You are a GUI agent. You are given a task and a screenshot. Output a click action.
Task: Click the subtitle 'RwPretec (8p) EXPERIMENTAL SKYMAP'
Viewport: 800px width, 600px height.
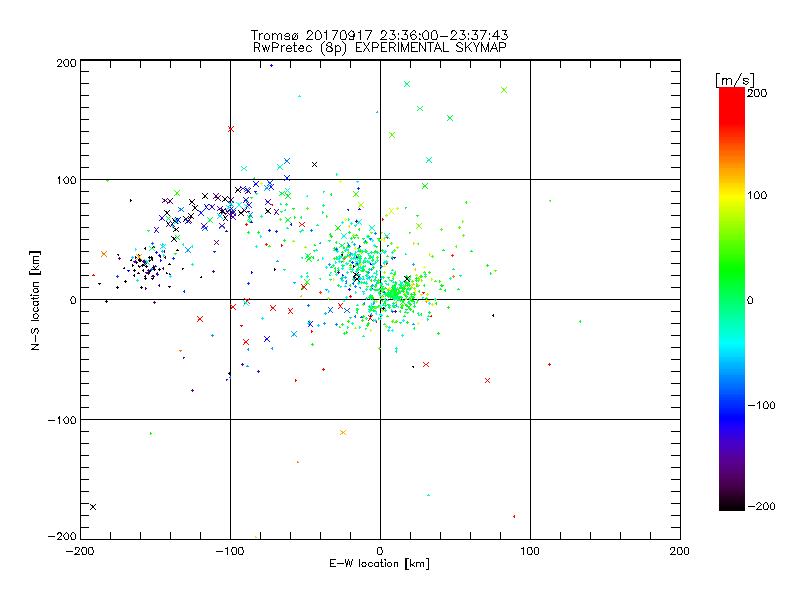(x=379, y=48)
